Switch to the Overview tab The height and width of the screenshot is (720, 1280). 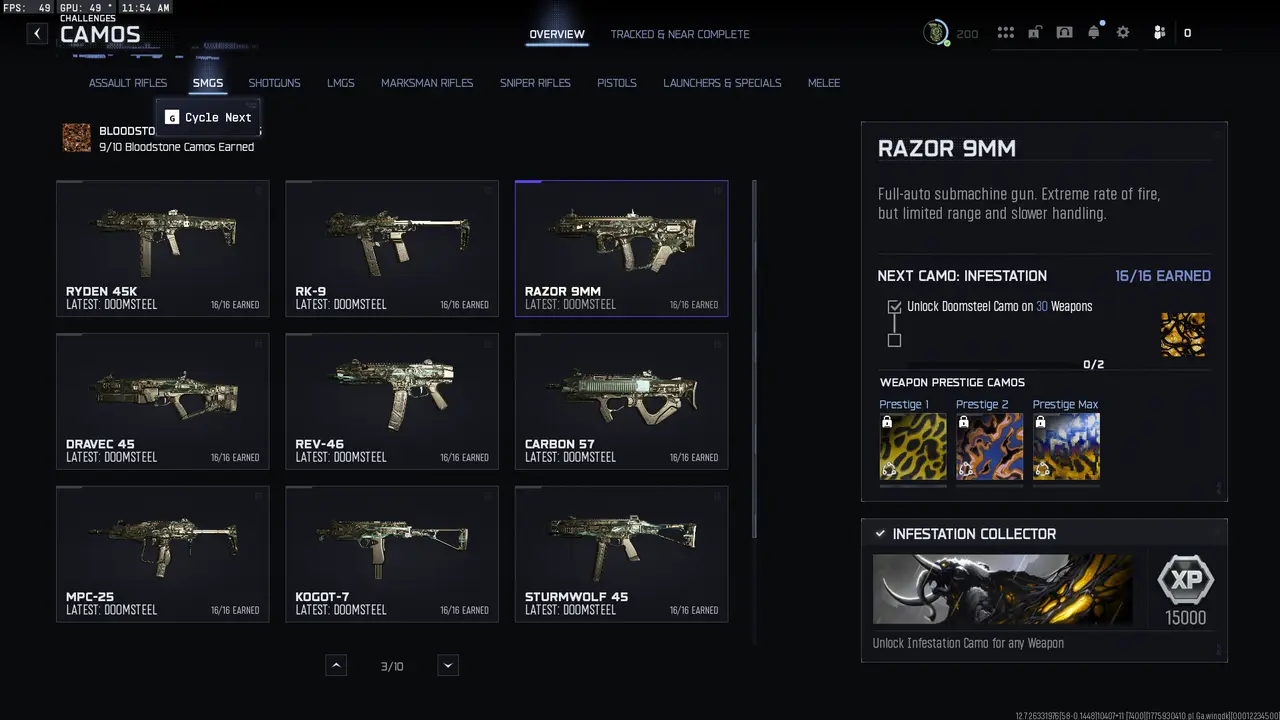[557, 34]
